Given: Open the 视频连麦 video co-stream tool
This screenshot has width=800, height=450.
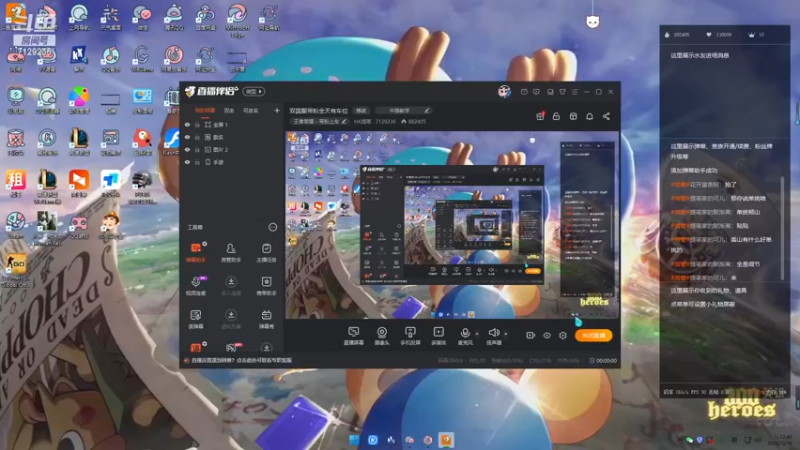Looking at the screenshot, I should (x=196, y=286).
